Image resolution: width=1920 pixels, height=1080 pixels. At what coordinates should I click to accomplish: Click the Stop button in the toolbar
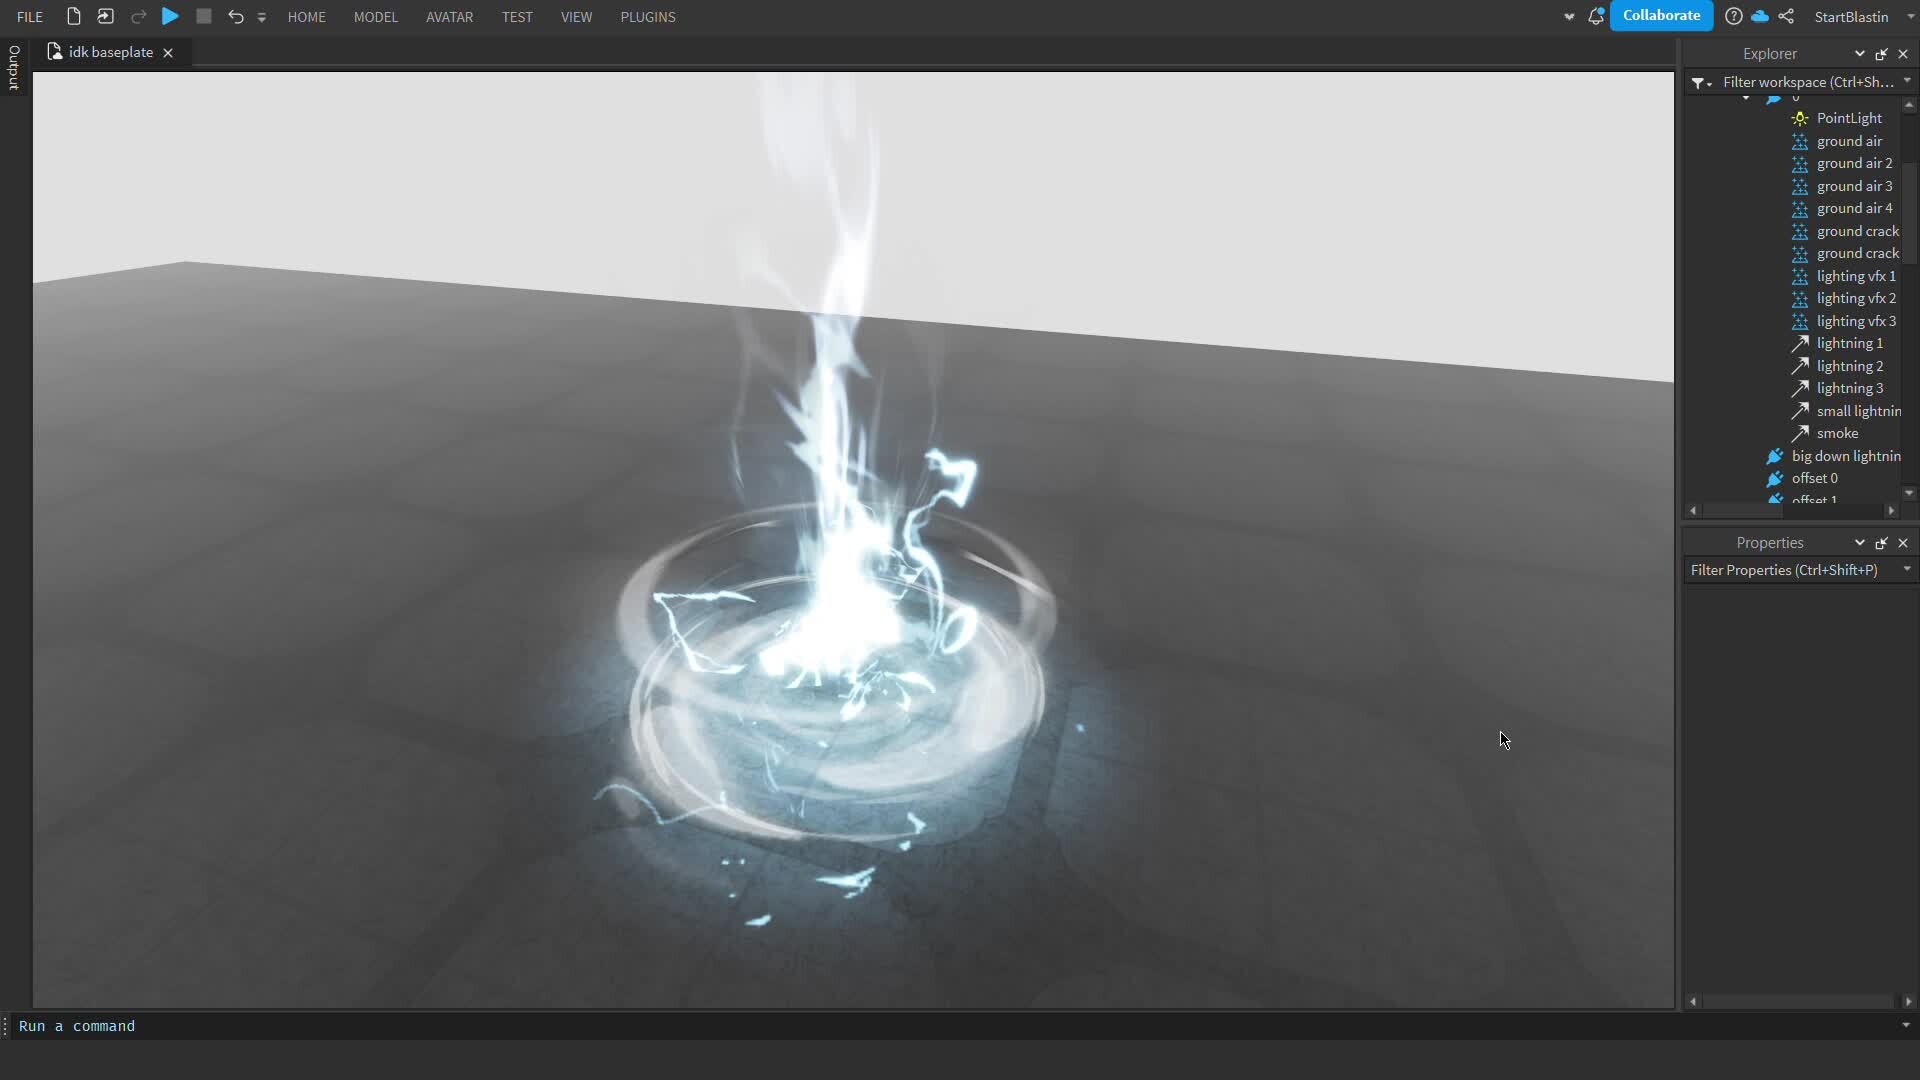203,16
